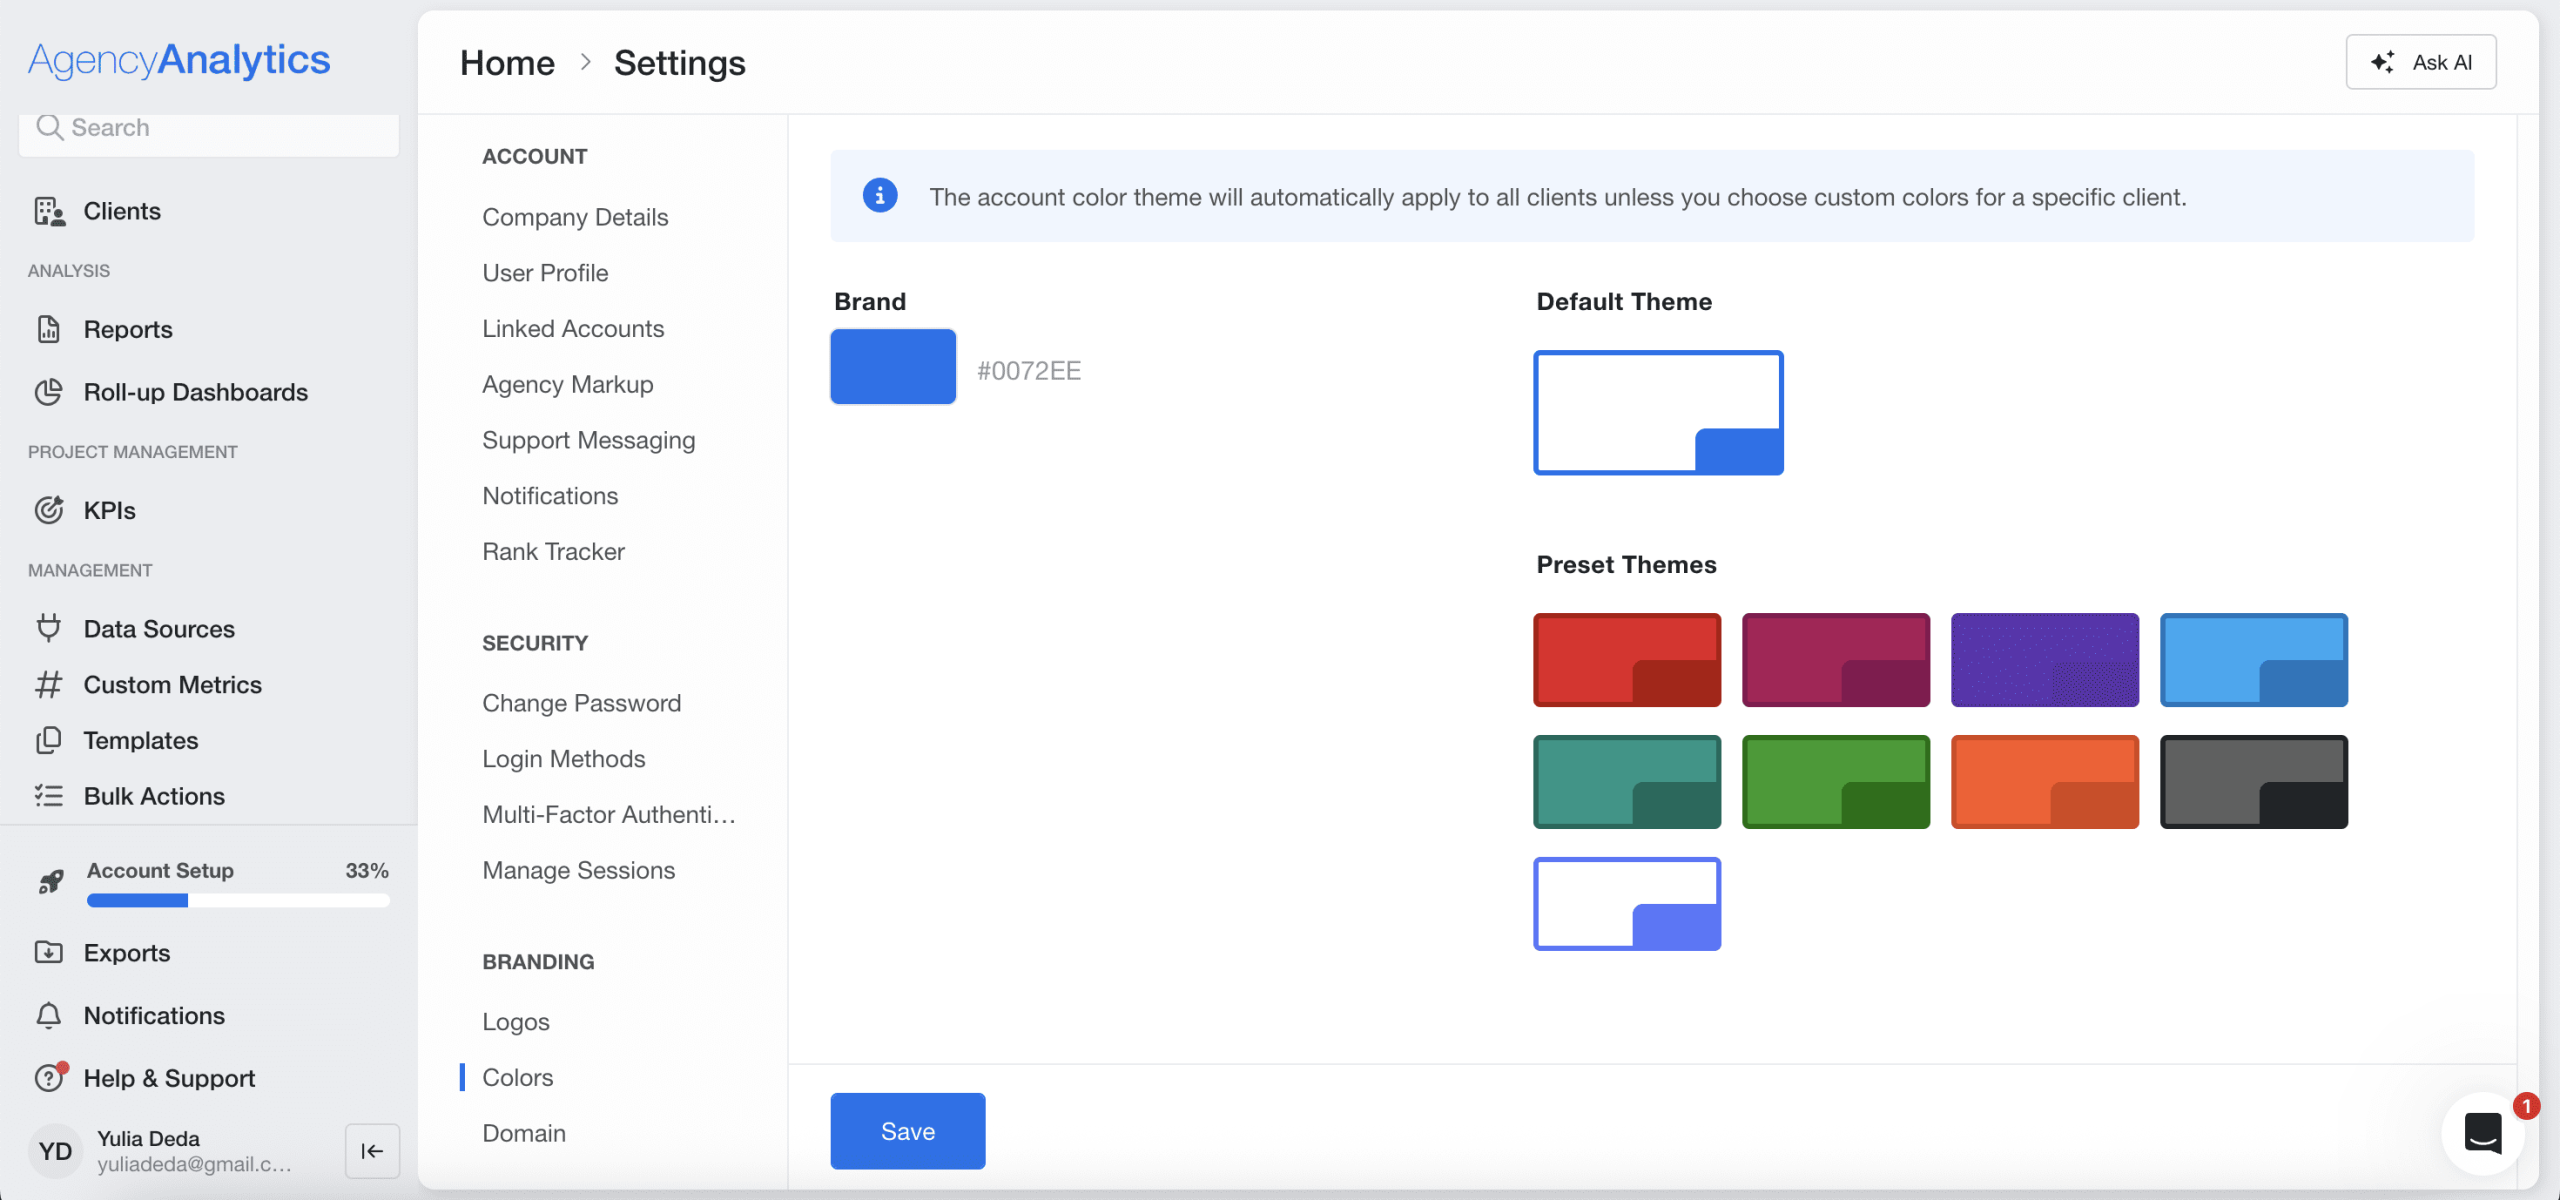Select the dark gray preset theme
Image resolution: width=2560 pixels, height=1200 pixels.
2254,782
